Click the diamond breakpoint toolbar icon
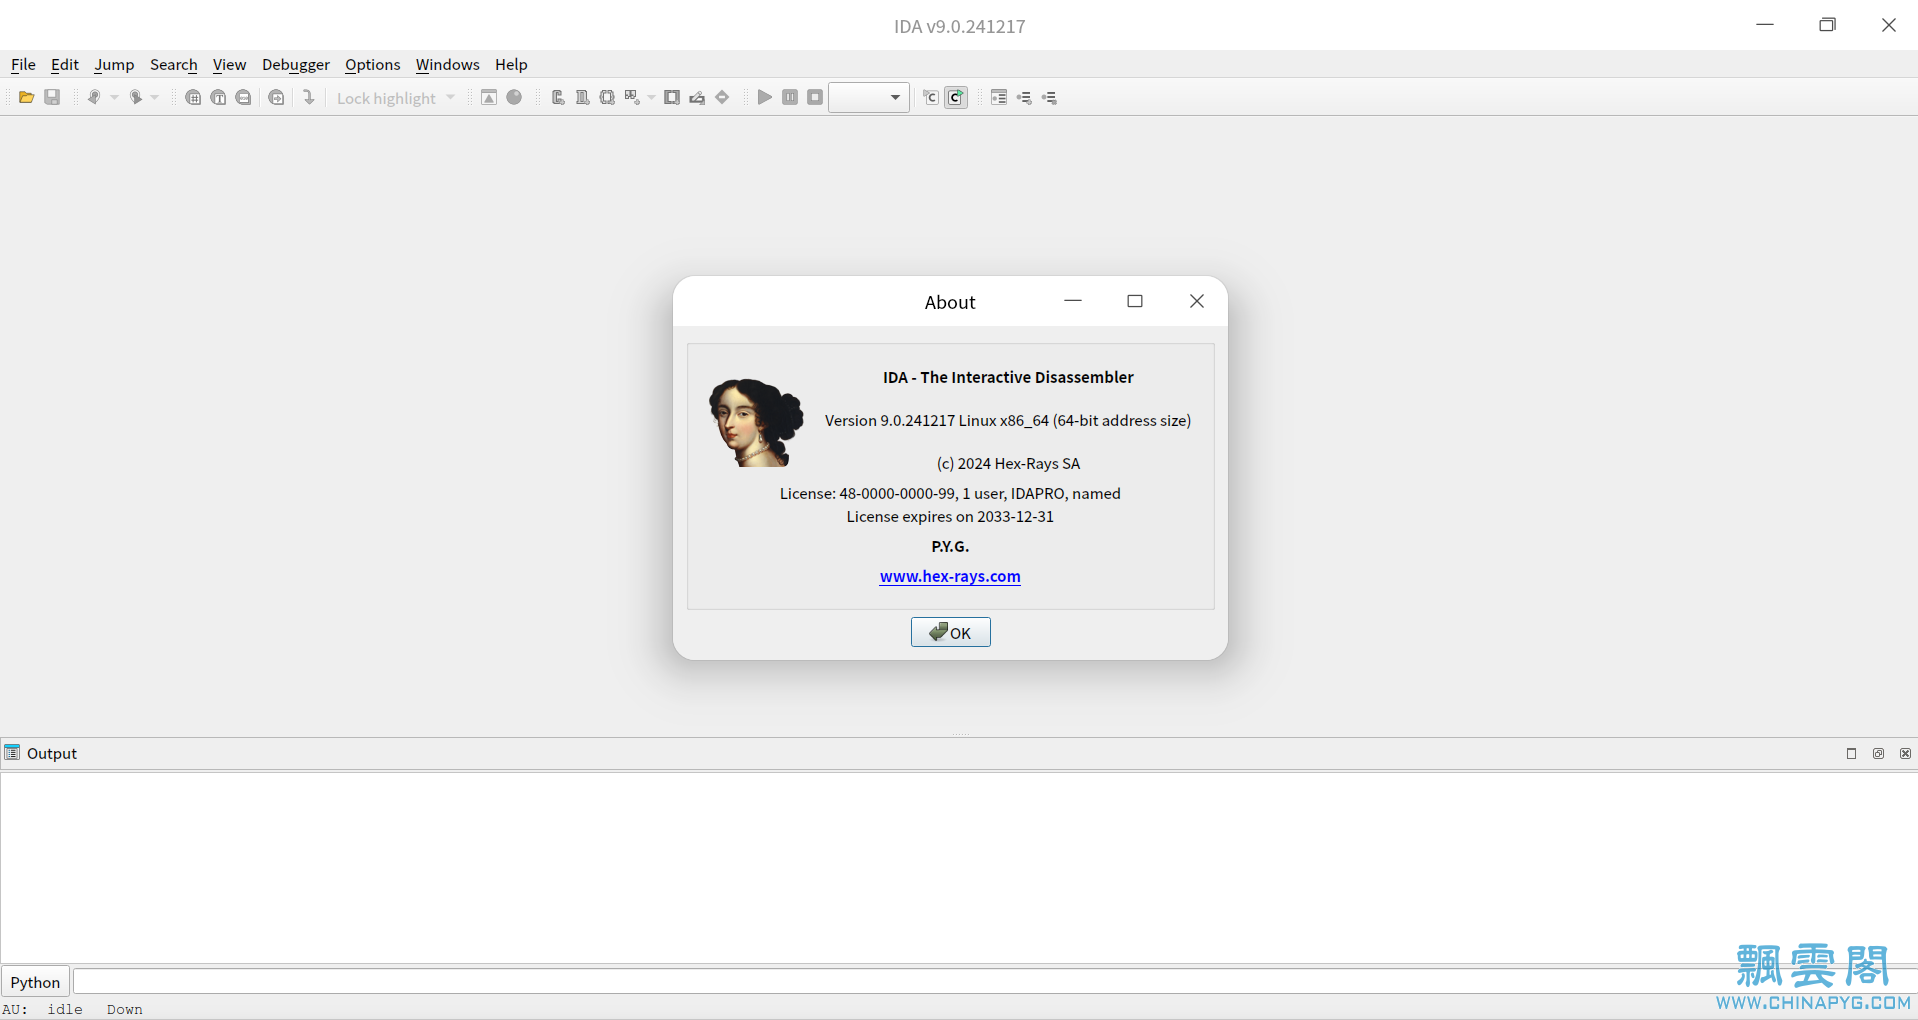This screenshot has height=1020, width=1918. pos(722,97)
